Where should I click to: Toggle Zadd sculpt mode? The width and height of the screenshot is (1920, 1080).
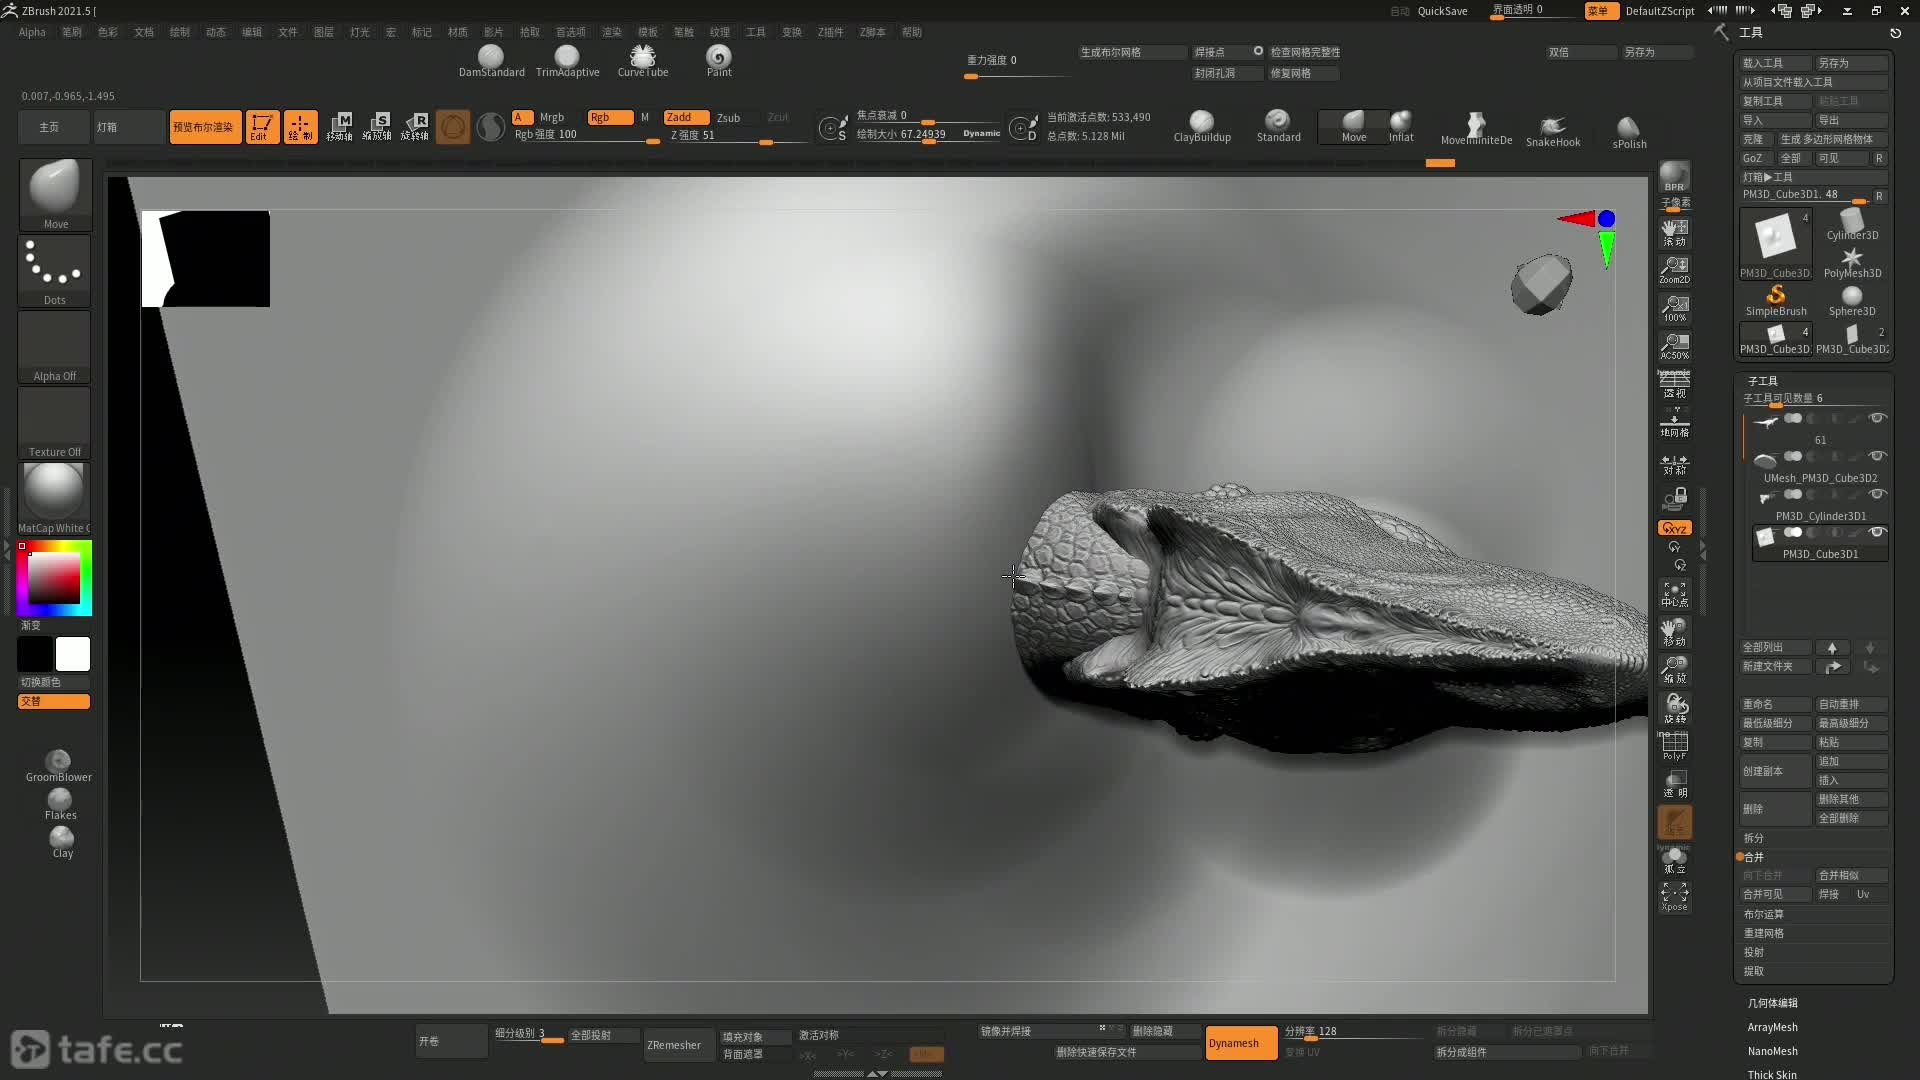click(x=686, y=117)
